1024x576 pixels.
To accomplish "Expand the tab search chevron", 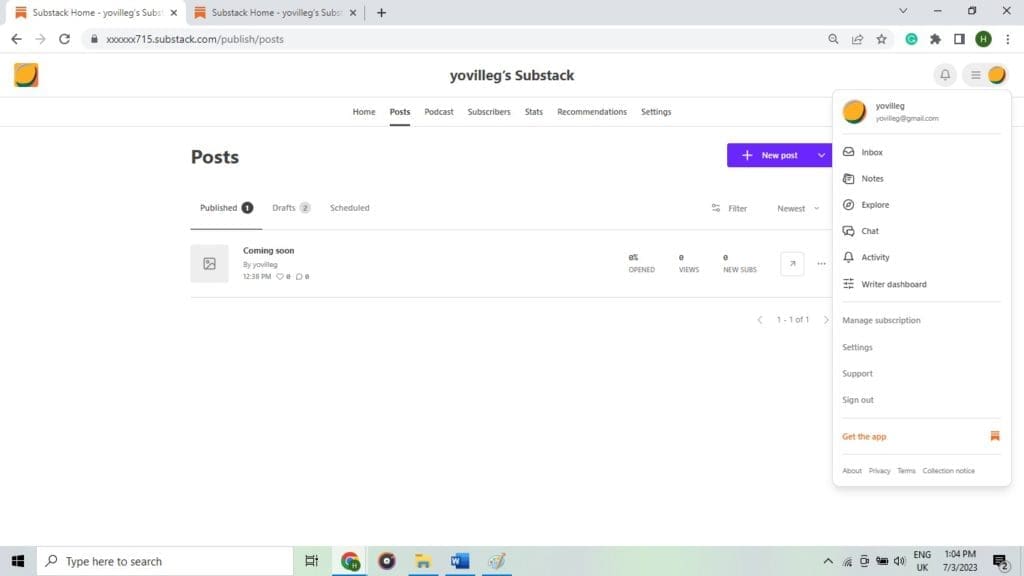I will click(903, 11).
